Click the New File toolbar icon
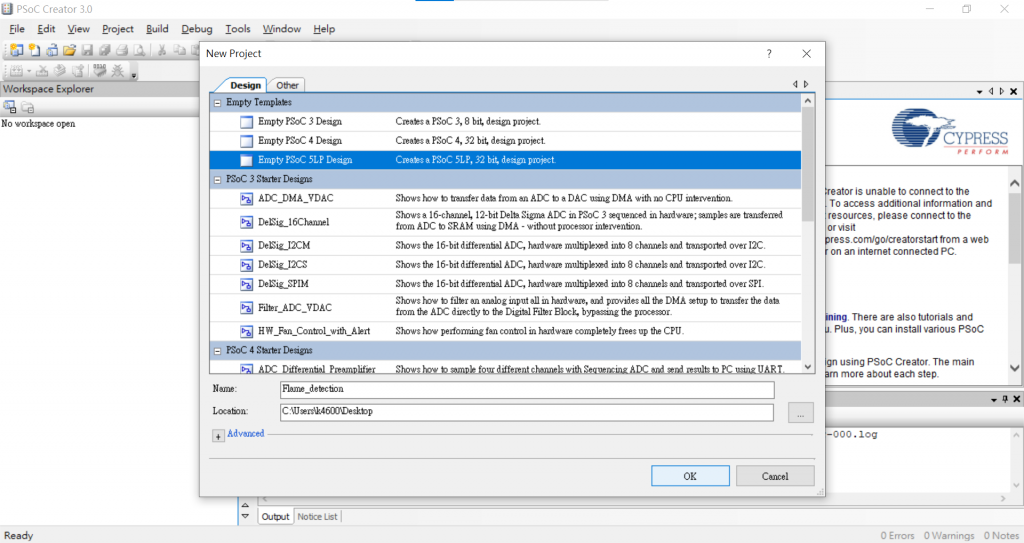Screen dimensions: 1024x543 pos(34,50)
